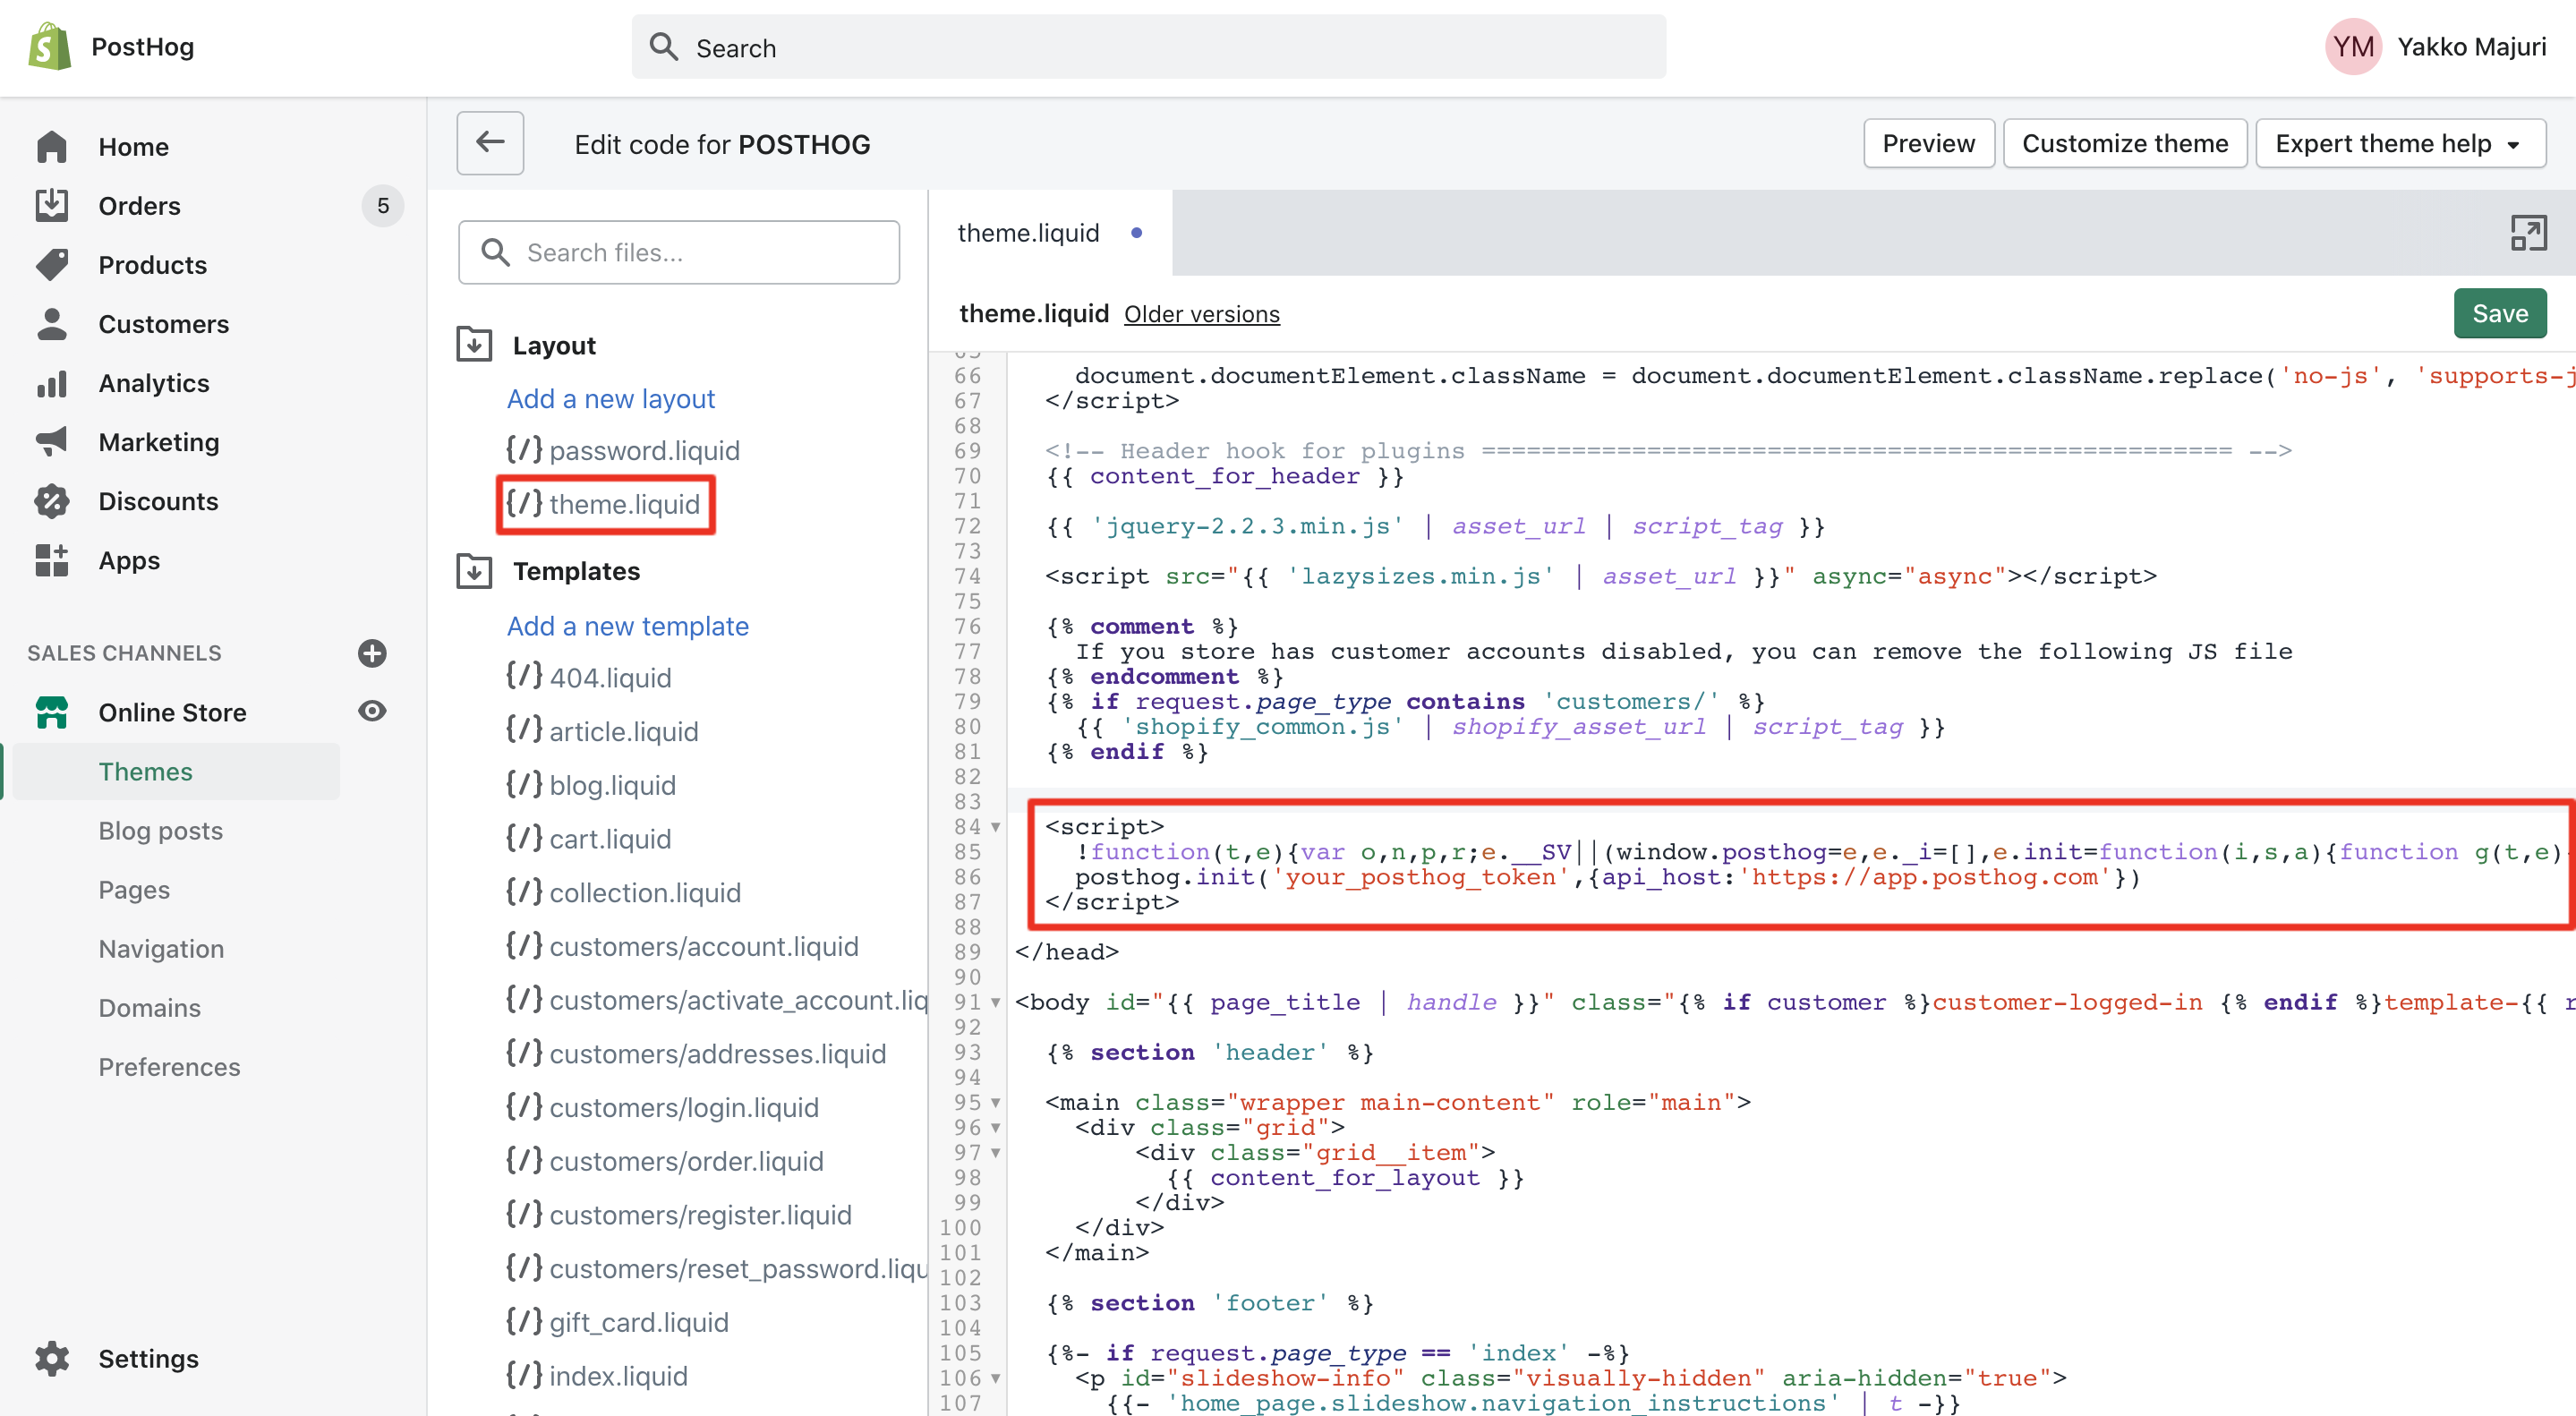The width and height of the screenshot is (2576, 1416).
Task: Click the YM user avatar
Action: click(x=2353, y=46)
